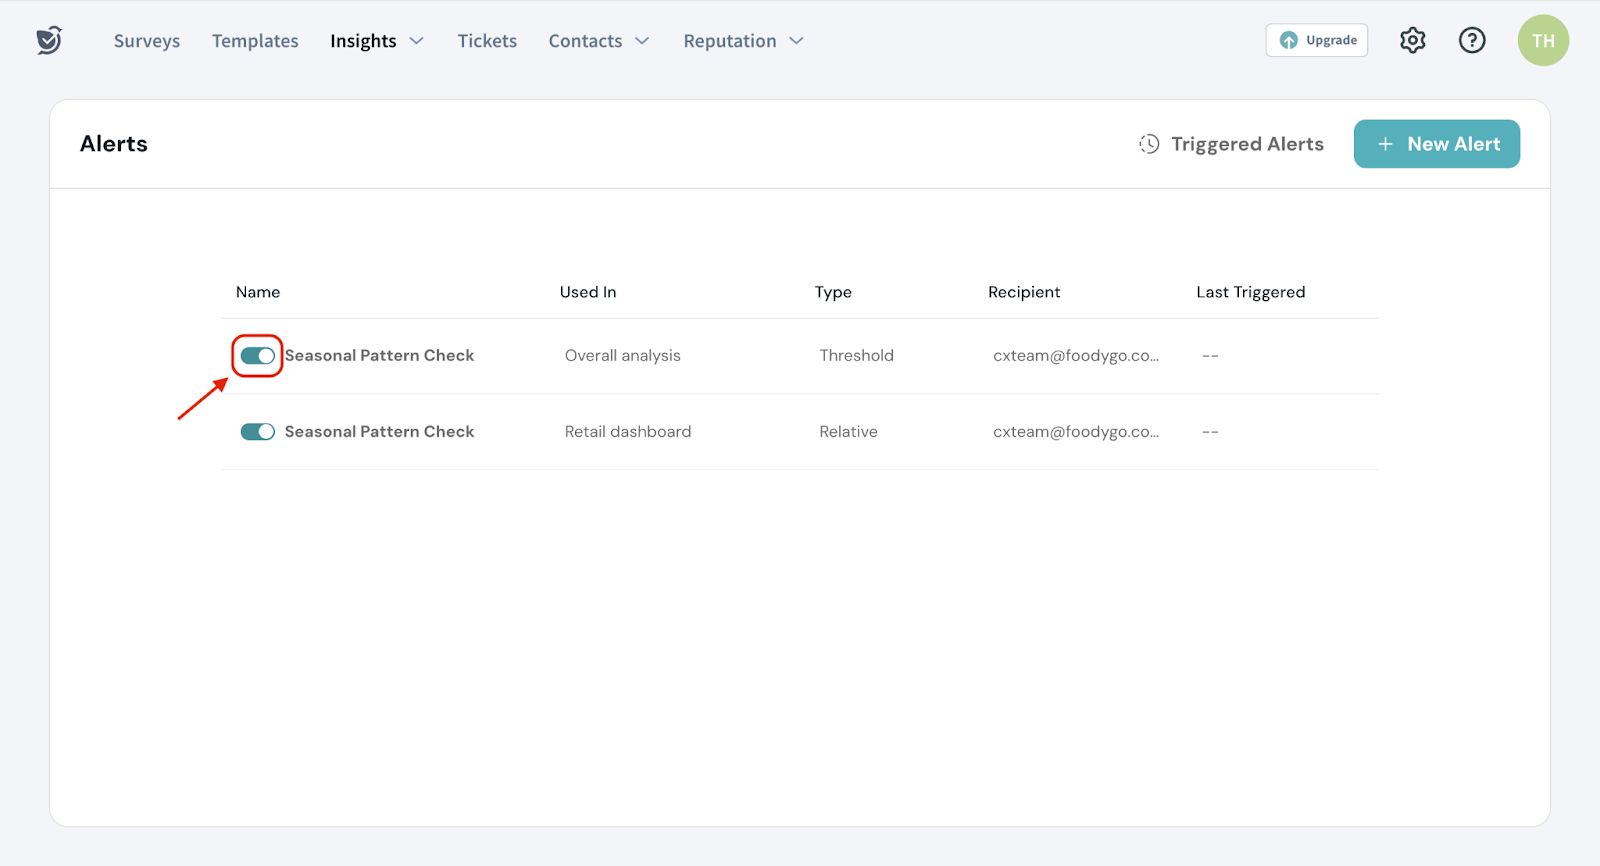1600x866 pixels.
Task: Open the Templates section
Action: coord(255,41)
